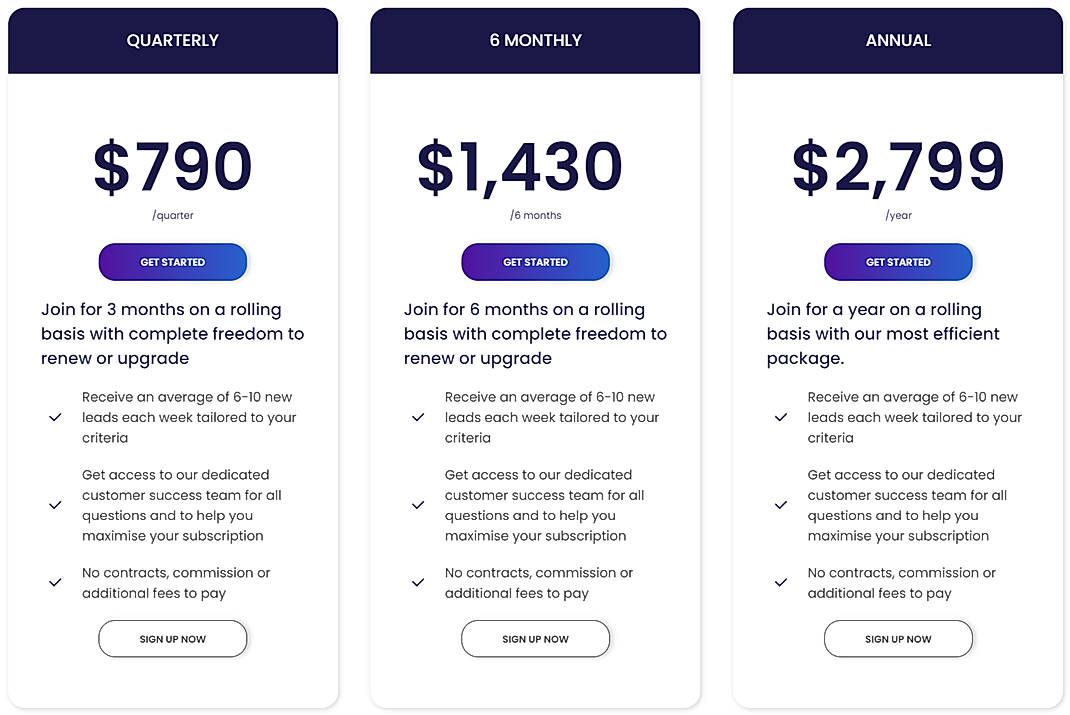This screenshot has height=715, width=1070.
Task: Click the checkmark beside Annual leads feature
Action: click(781, 417)
